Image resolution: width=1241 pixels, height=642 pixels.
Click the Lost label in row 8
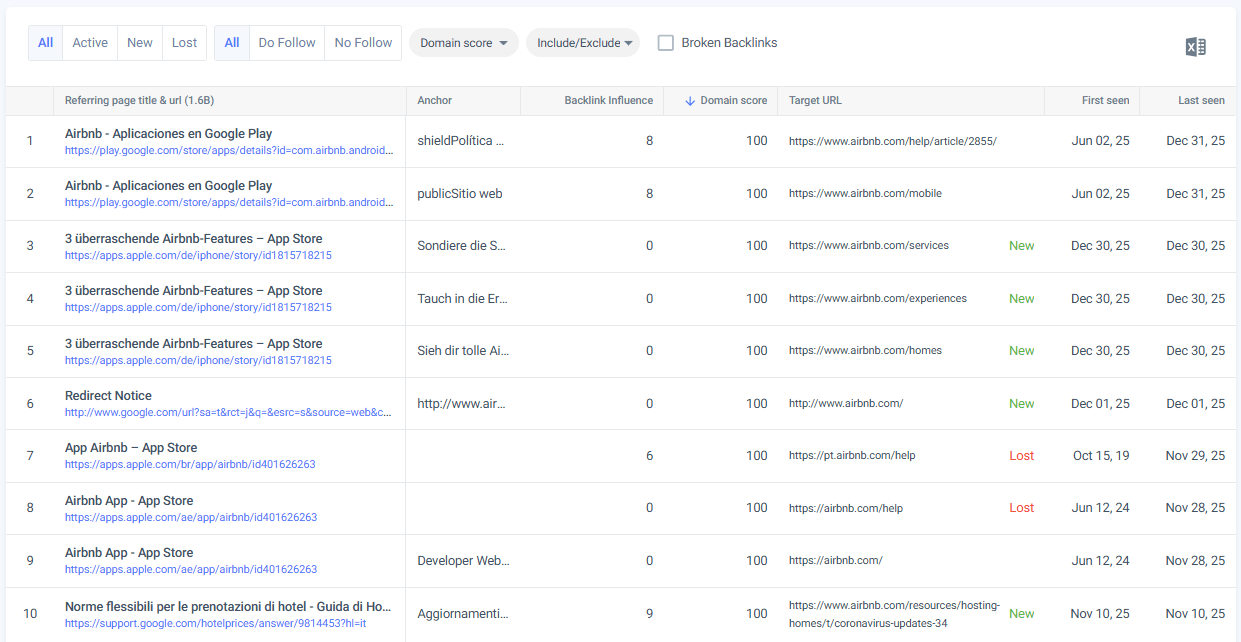[x=1022, y=508]
